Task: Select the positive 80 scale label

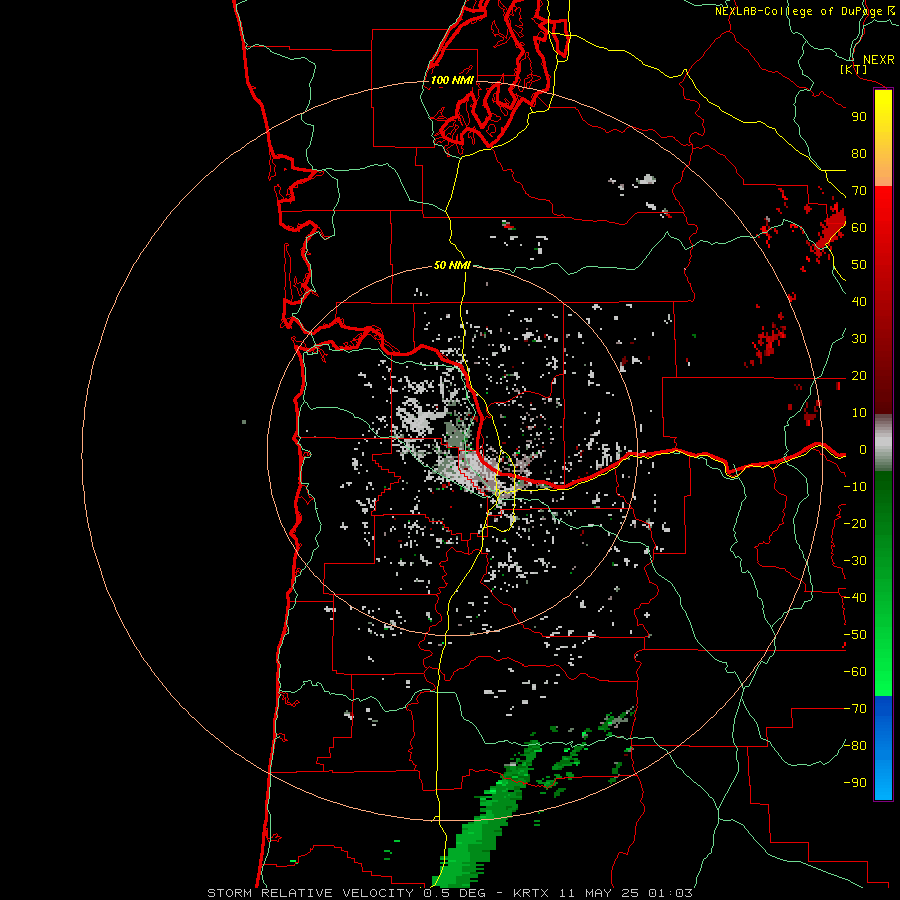Action: click(x=859, y=154)
